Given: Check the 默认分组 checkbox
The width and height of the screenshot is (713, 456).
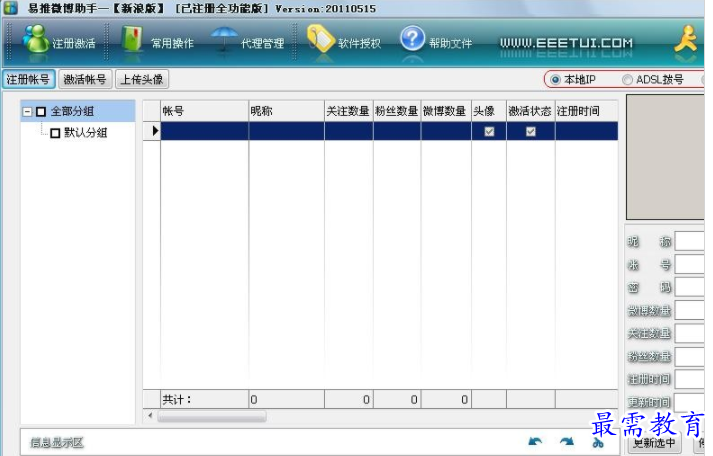Looking at the screenshot, I should point(55,133).
